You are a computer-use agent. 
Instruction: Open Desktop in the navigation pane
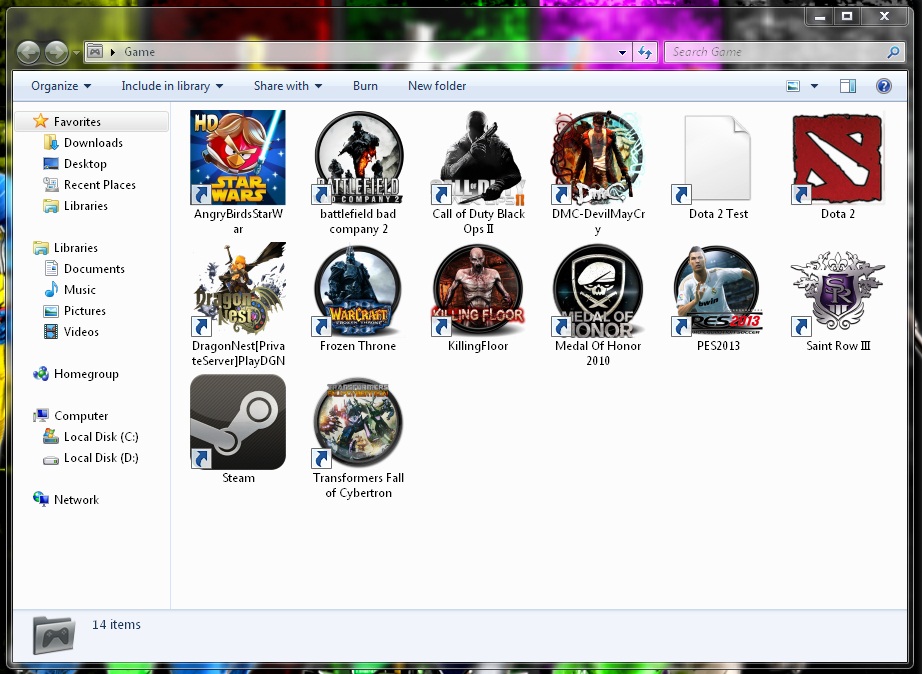pos(85,164)
